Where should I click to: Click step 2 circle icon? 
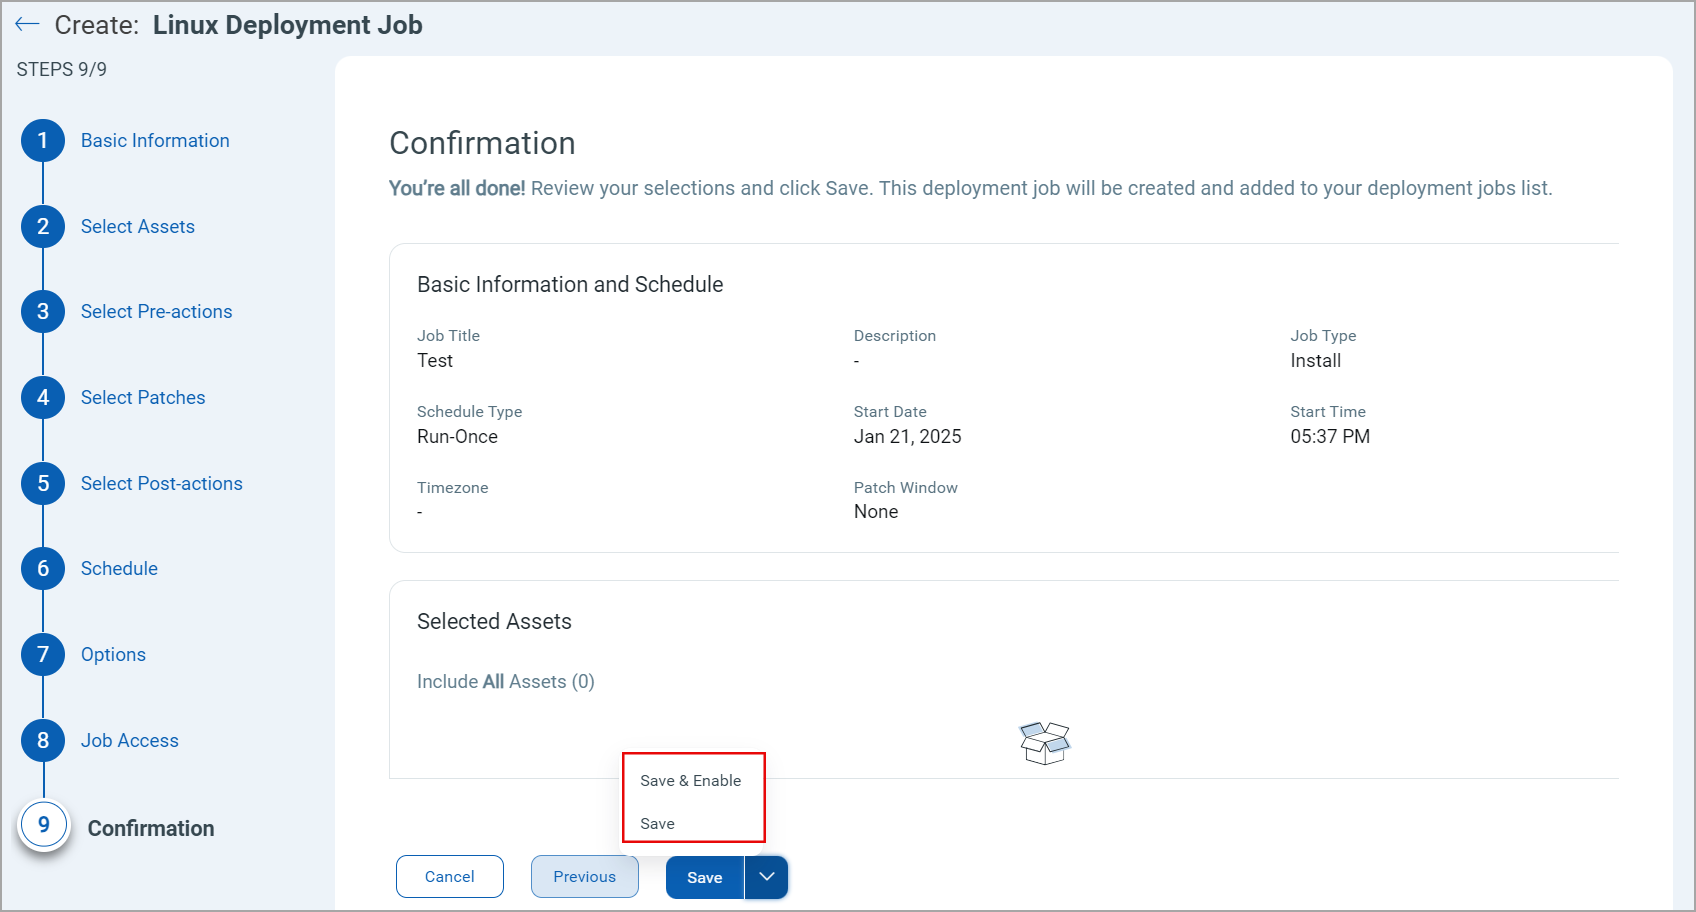[43, 227]
